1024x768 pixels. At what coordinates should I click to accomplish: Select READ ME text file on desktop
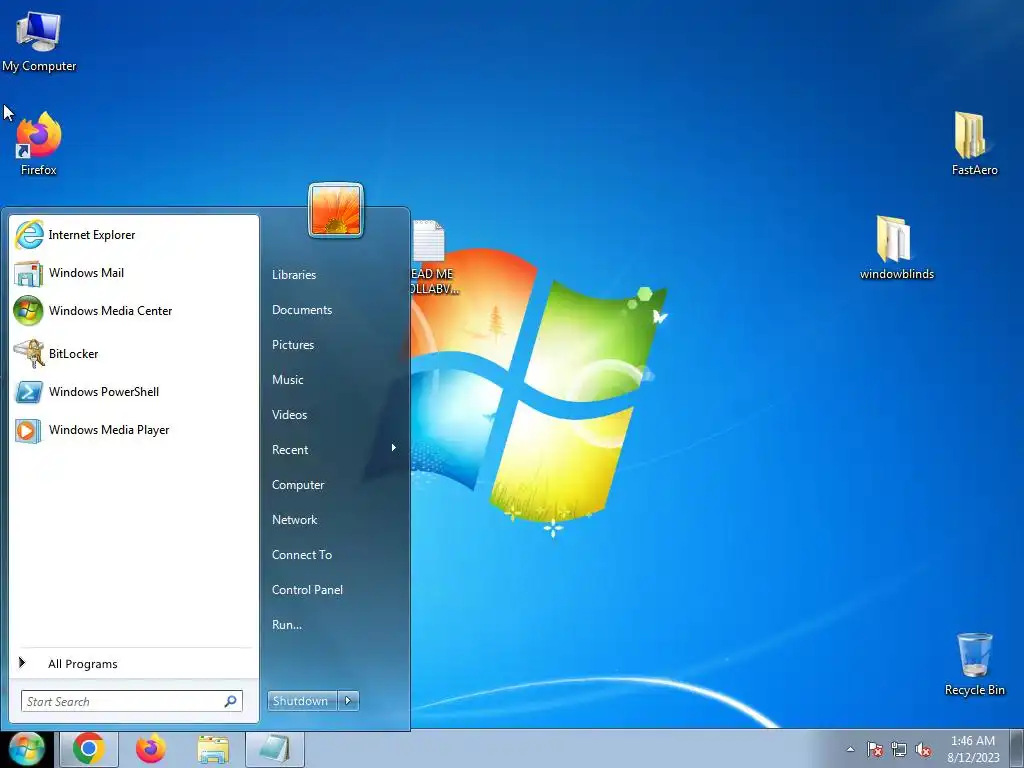pyautogui.click(x=434, y=257)
